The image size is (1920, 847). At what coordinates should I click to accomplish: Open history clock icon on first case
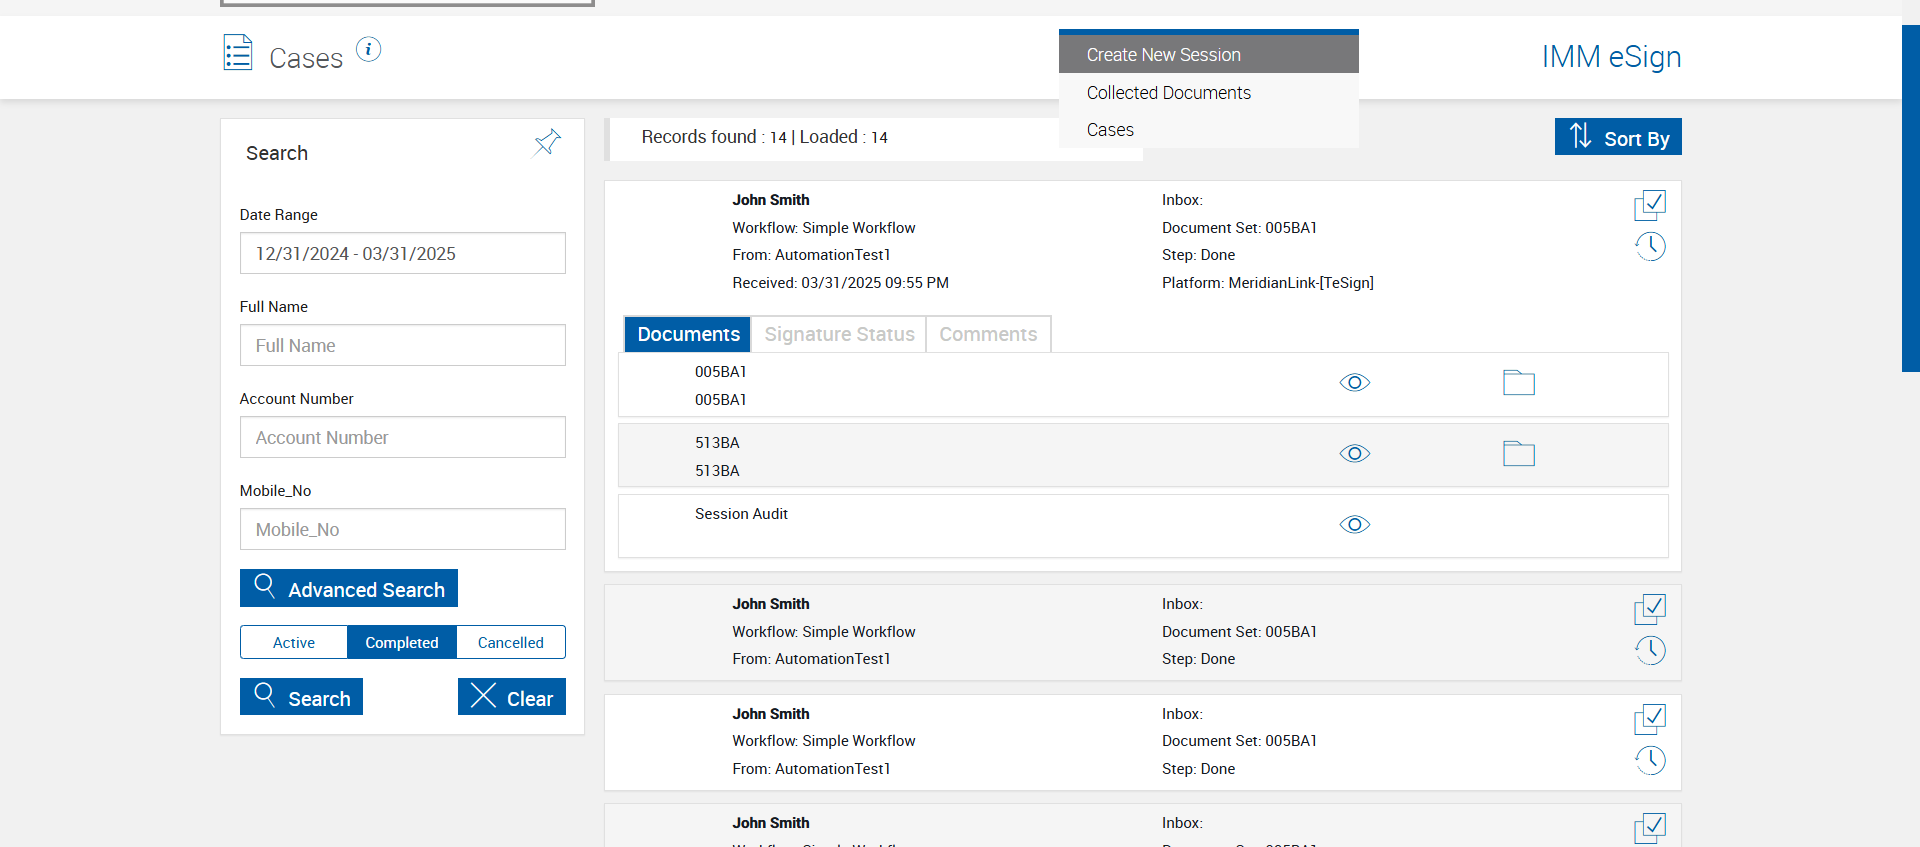tap(1650, 246)
